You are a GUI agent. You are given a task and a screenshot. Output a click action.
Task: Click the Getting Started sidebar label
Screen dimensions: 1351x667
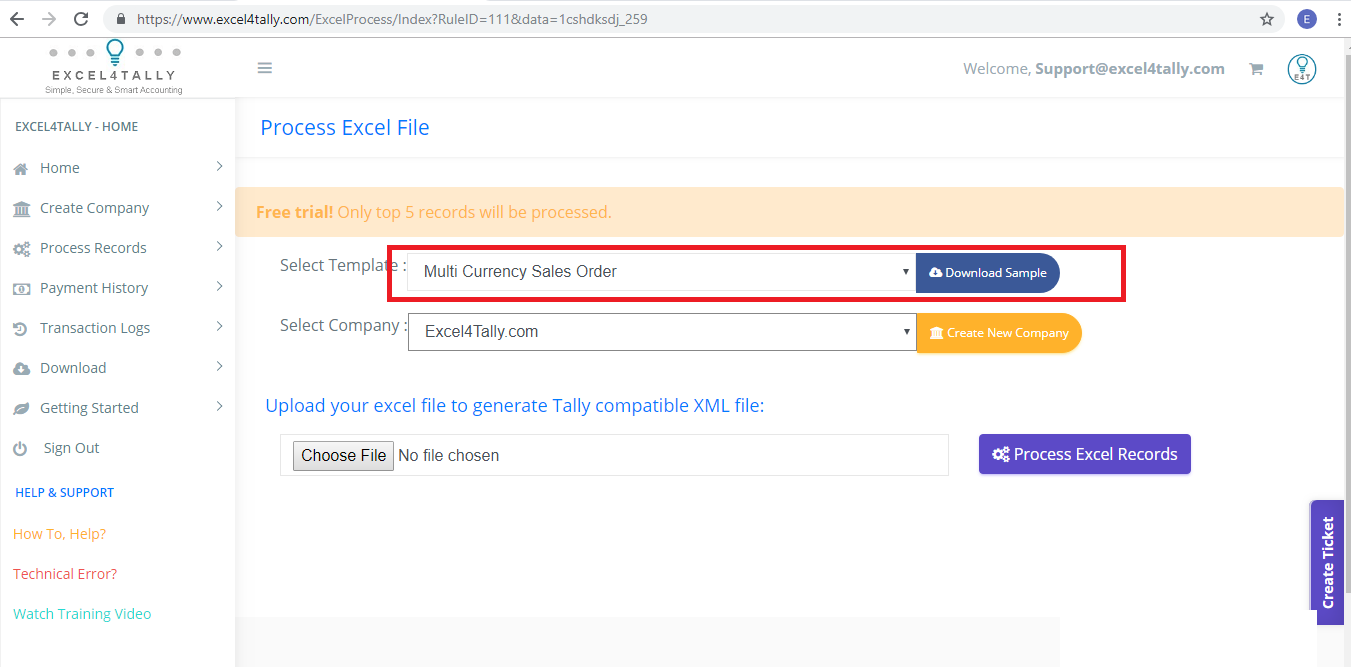pos(89,408)
